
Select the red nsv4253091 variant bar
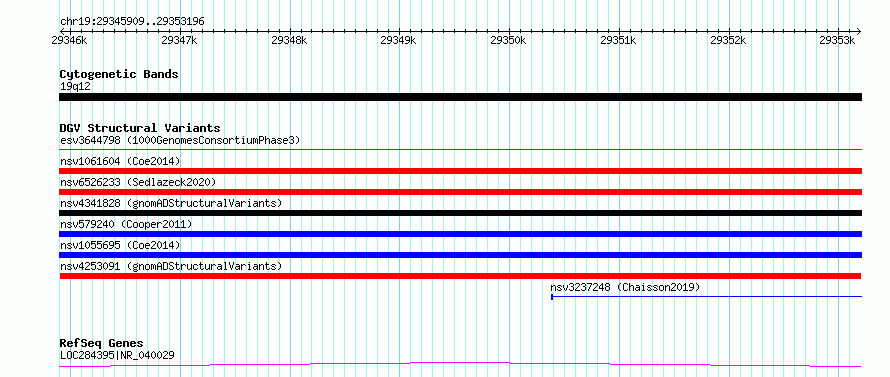click(460, 276)
